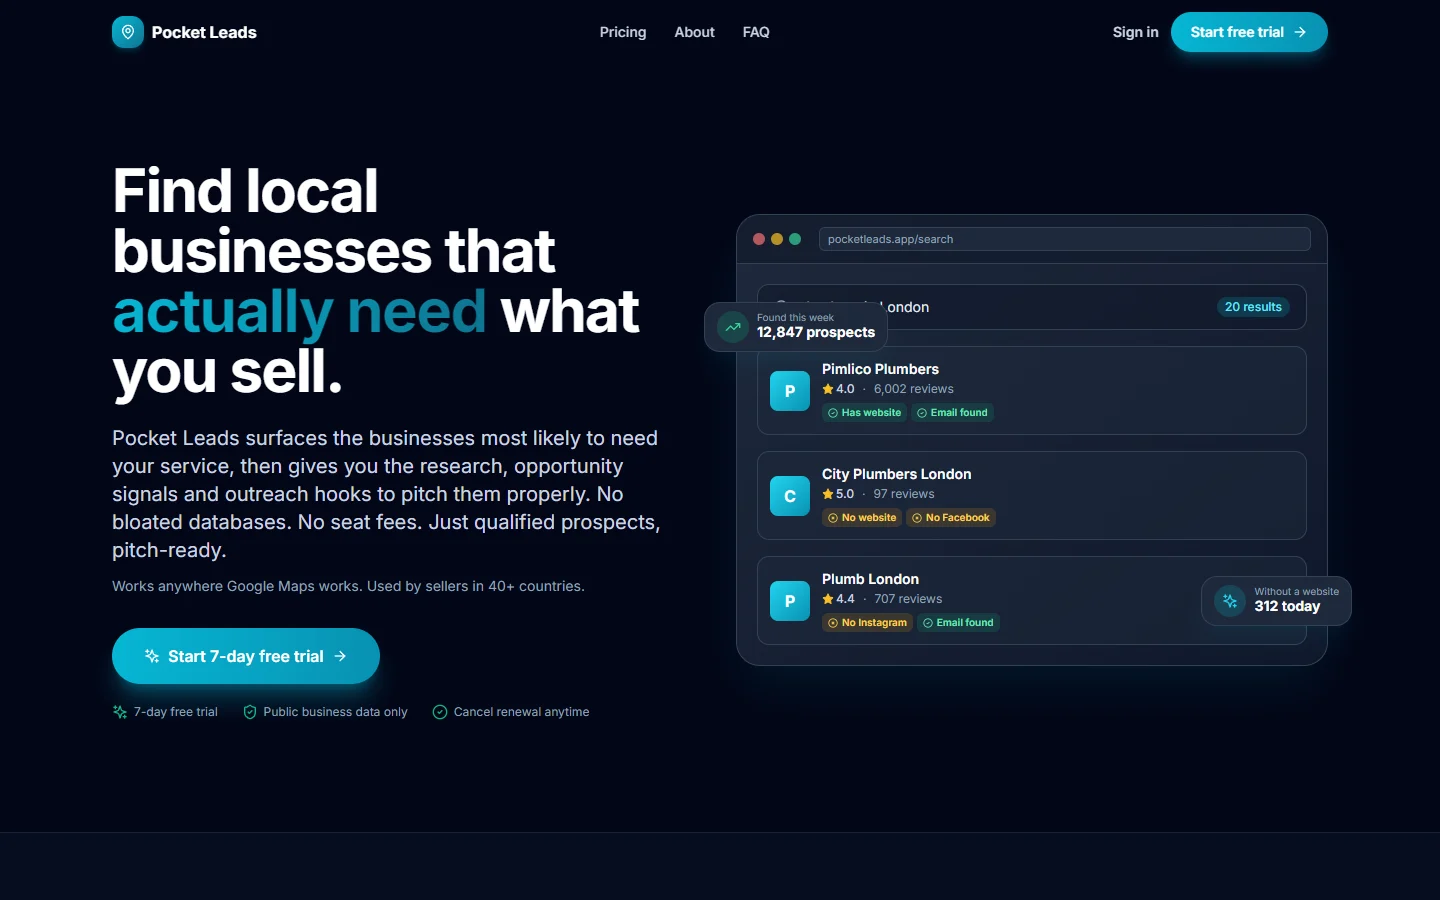
Task: Click the 7-day free trial text below the button
Action: click(176, 712)
